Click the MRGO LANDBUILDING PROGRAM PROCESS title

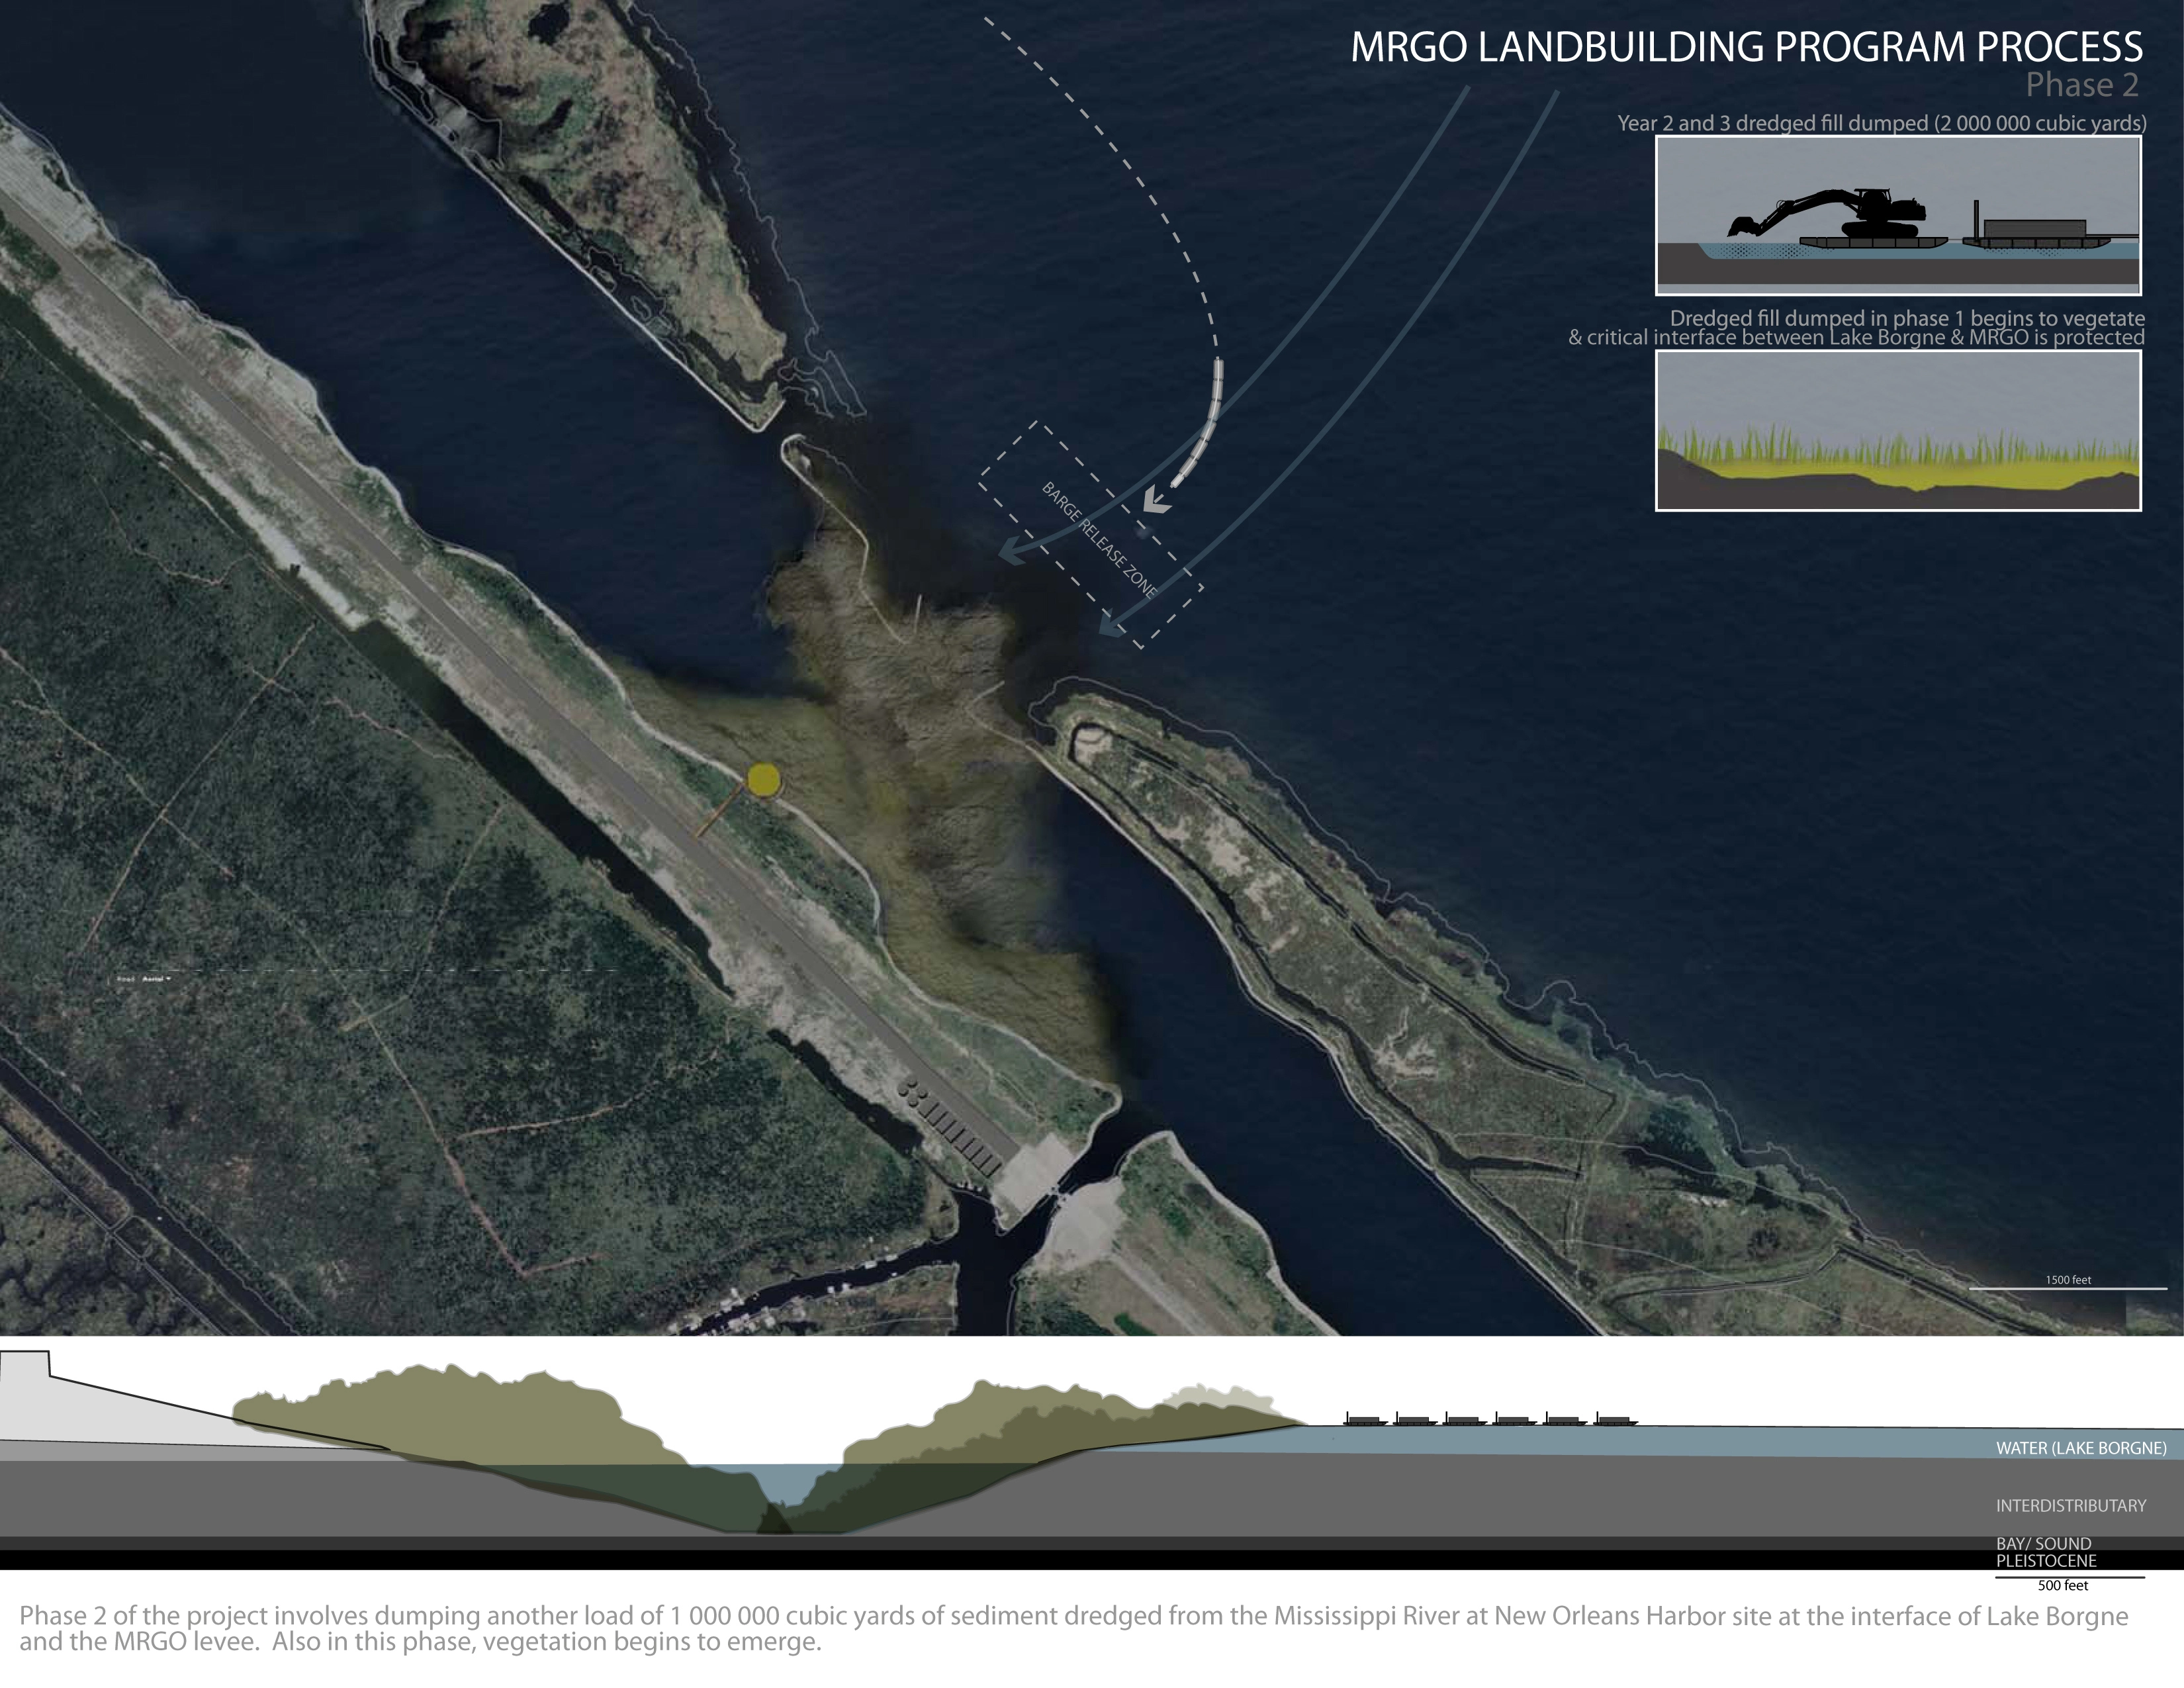[1746, 47]
